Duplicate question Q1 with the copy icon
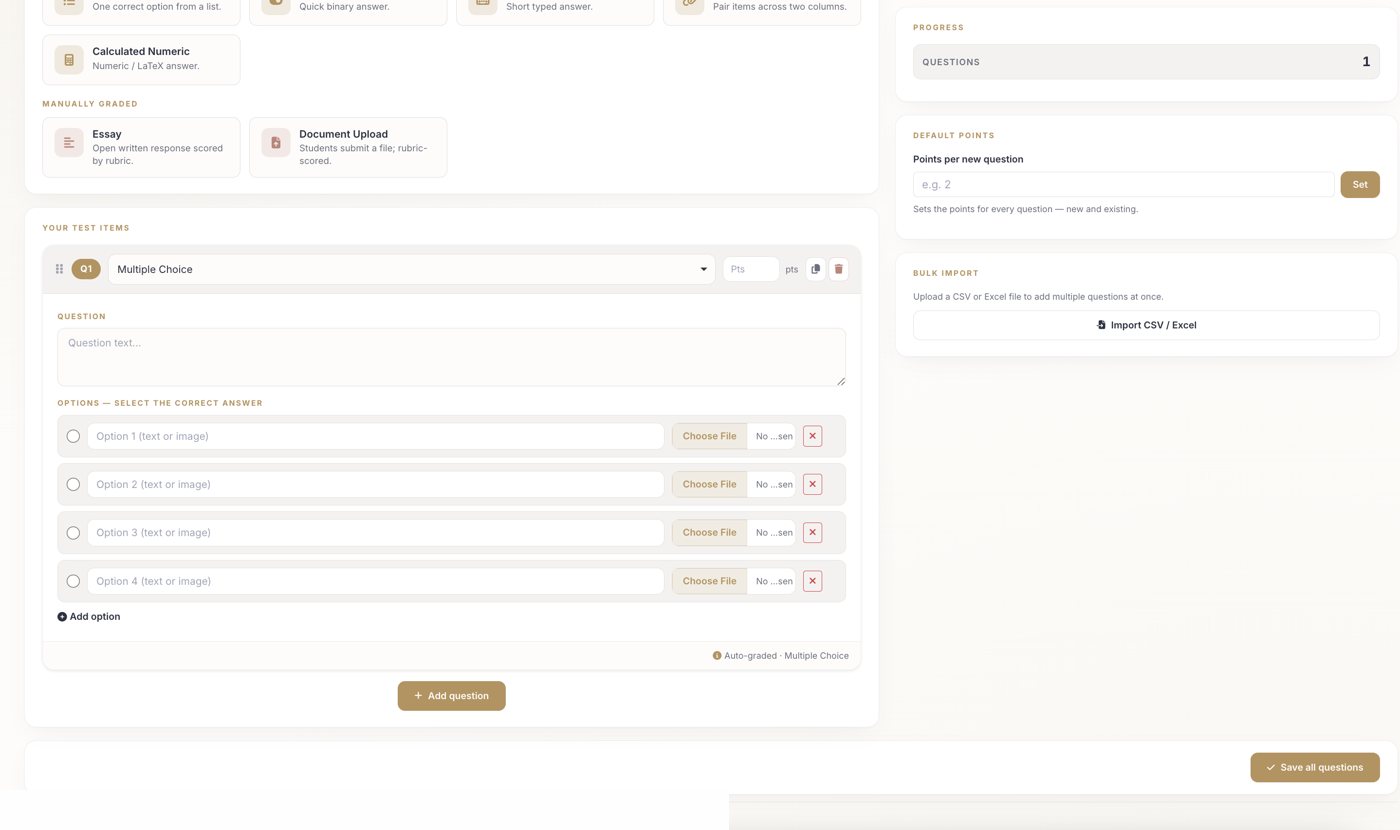The width and height of the screenshot is (1400, 830). coord(816,269)
